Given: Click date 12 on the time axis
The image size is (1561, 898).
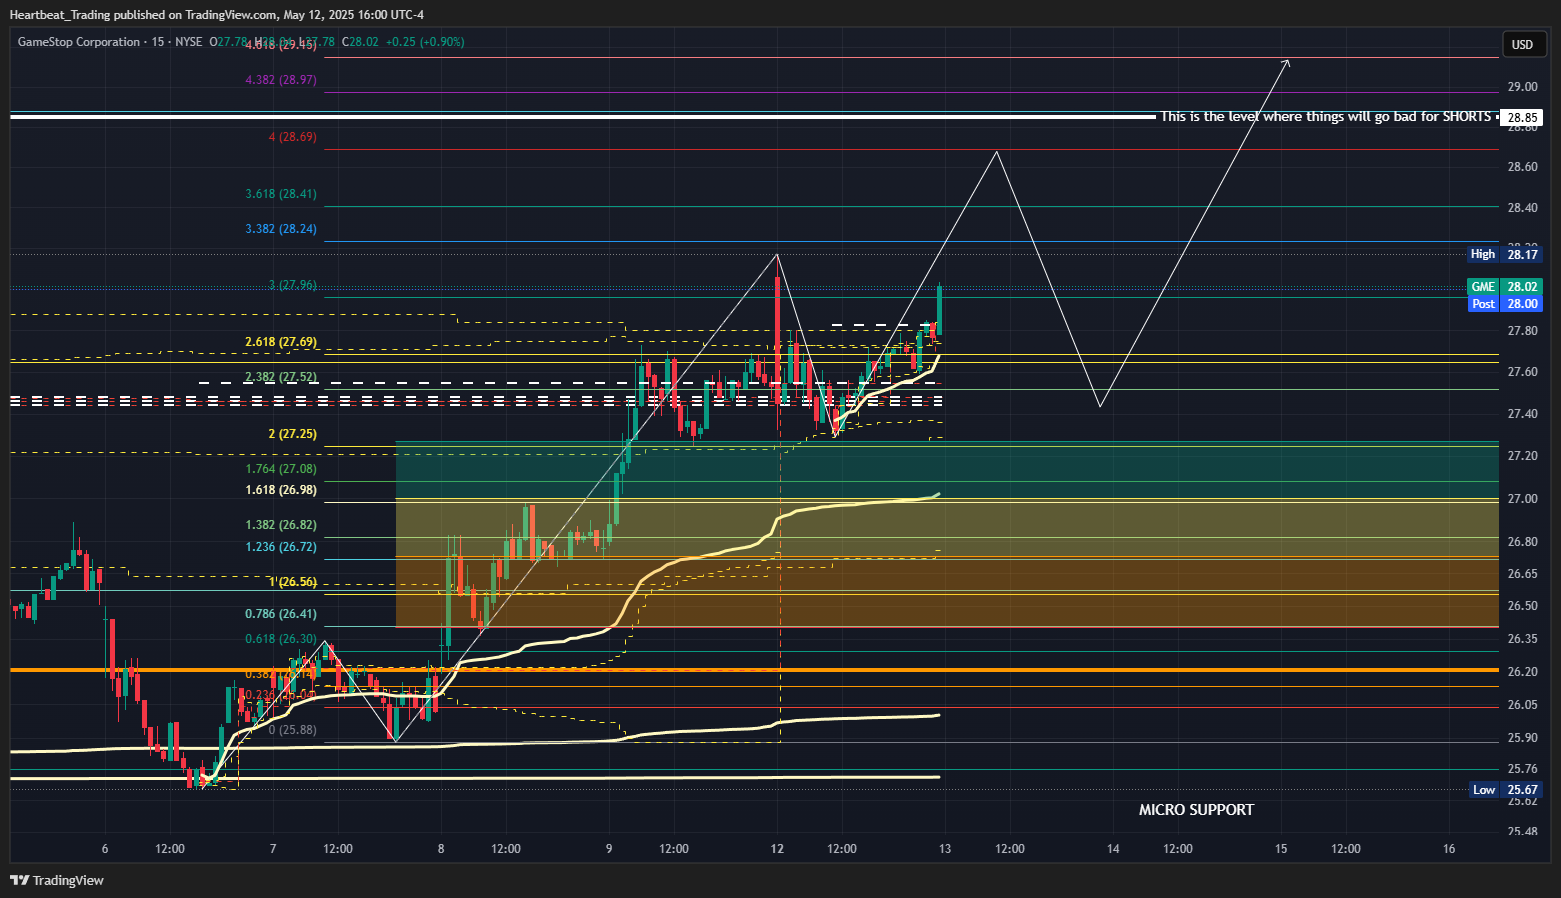Looking at the screenshot, I should 777,849.
